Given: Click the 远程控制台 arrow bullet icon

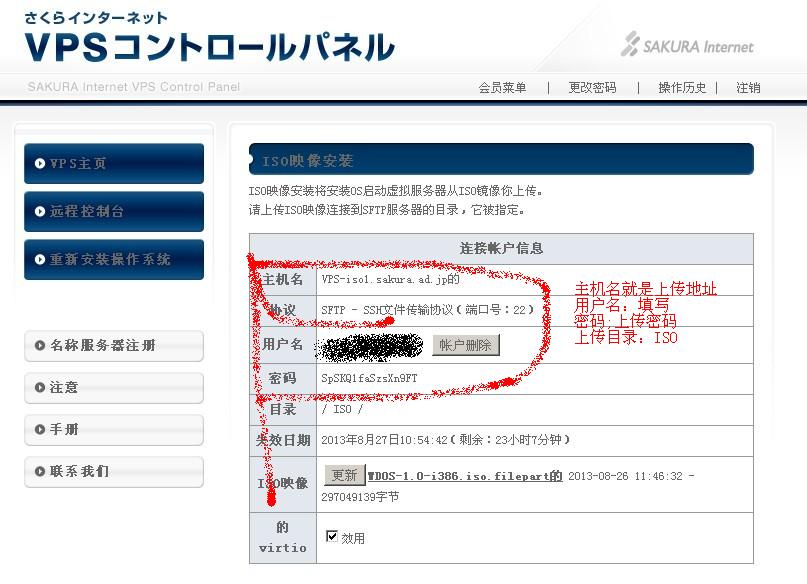Looking at the screenshot, I should point(40,211).
